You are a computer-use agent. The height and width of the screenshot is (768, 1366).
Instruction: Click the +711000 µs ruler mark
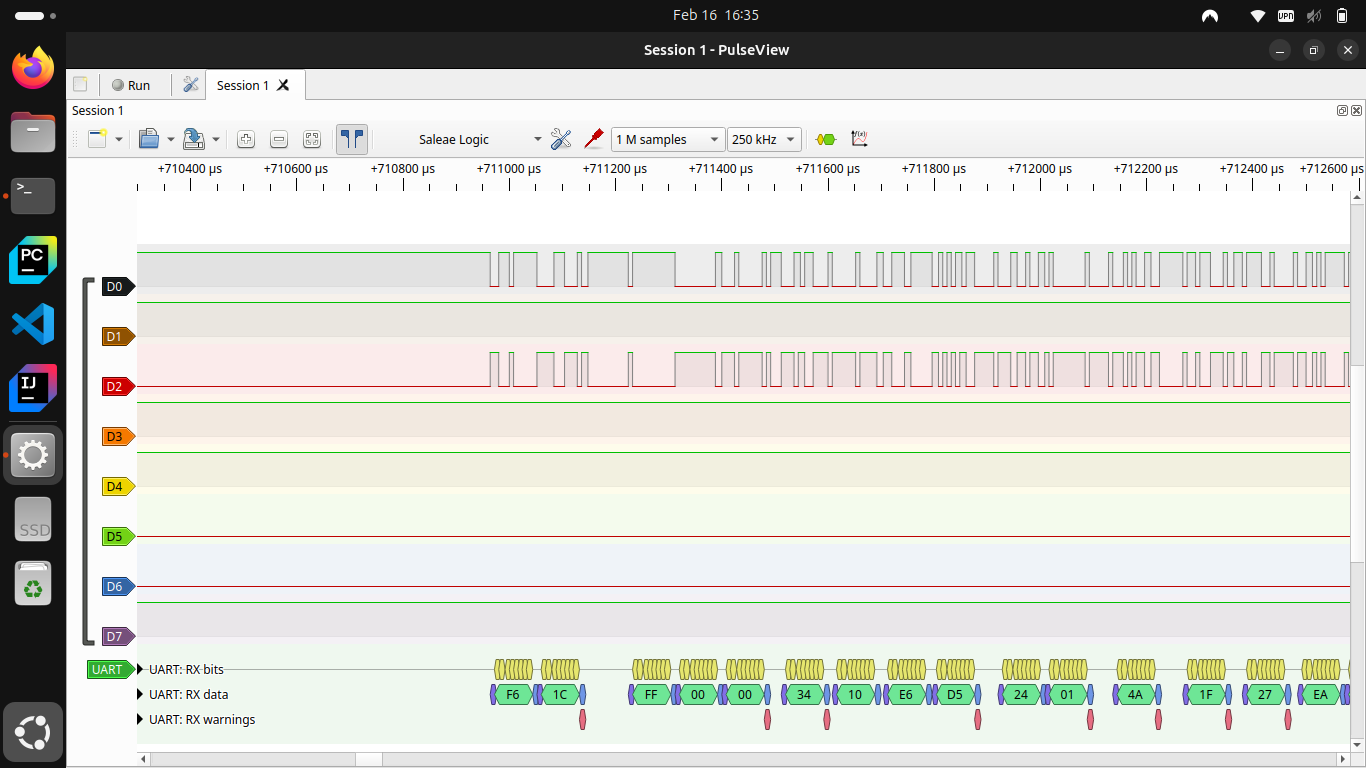[508, 169]
